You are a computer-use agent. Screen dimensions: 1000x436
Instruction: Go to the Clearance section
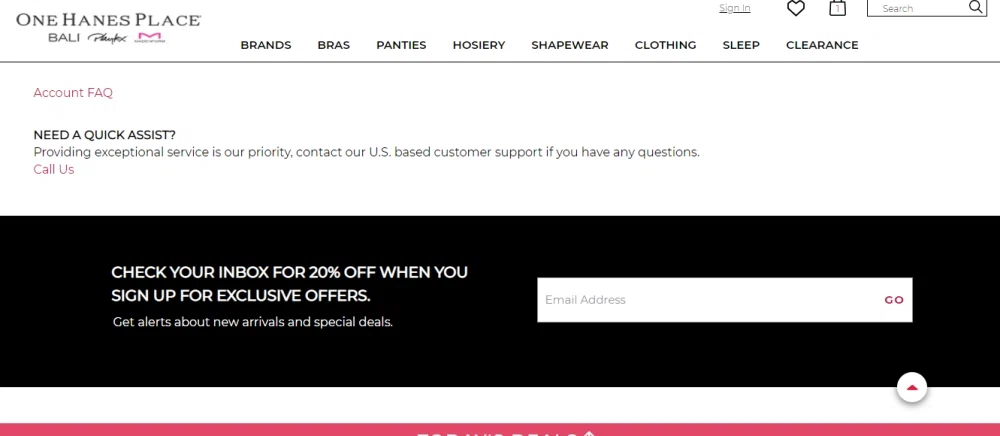click(822, 45)
